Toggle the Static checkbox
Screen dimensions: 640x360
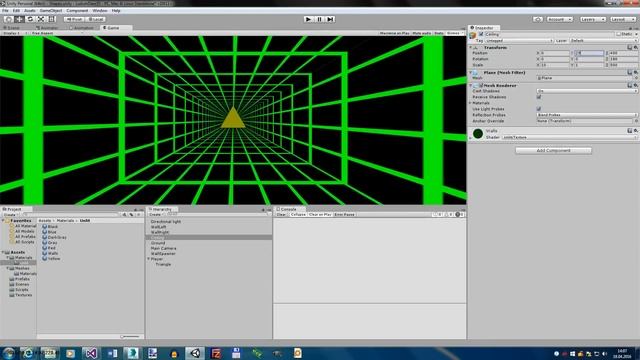tap(618, 34)
